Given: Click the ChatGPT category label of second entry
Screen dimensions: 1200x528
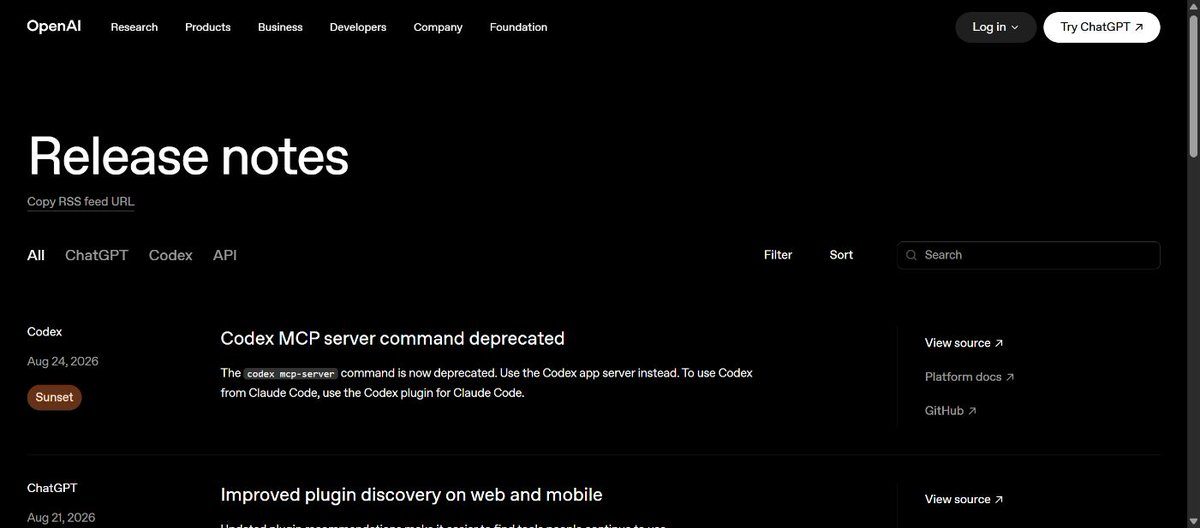Looking at the screenshot, I should point(52,488).
